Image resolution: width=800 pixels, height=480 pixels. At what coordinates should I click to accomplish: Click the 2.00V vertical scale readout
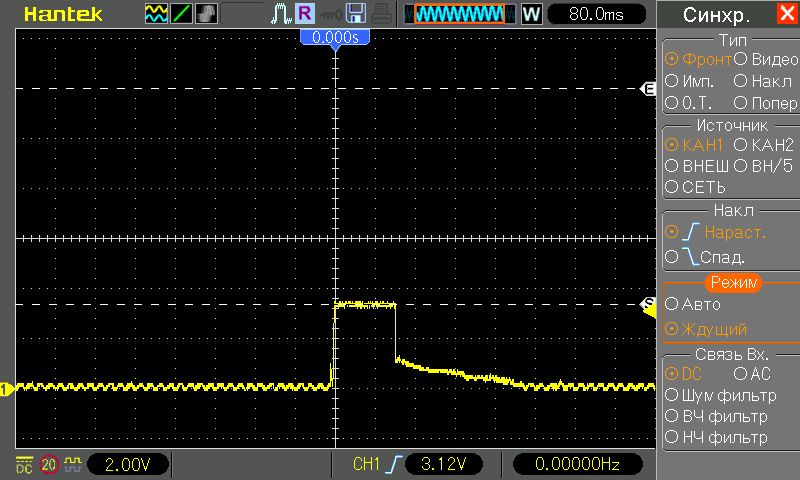coord(128,464)
